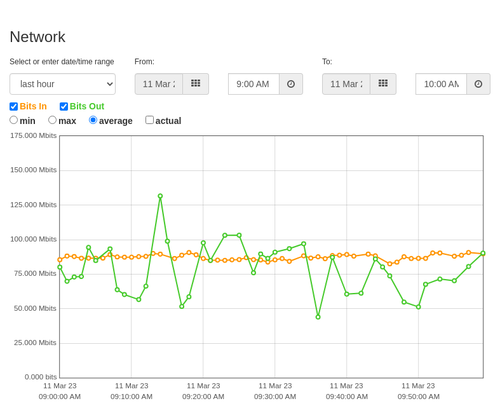Image resolution: width=500 pixels, height=403 pixels.
Task: Click the 09:10:00 AM time axis label
Action: pos(131,397)
